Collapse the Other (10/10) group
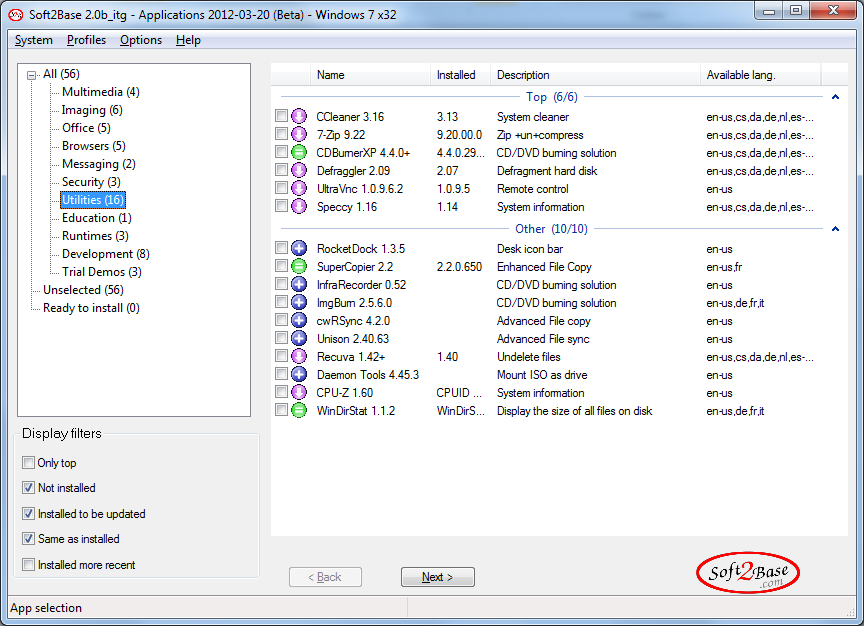Image resolution: width=864 pixels, height=626 pixels. [x=835, y=229]
